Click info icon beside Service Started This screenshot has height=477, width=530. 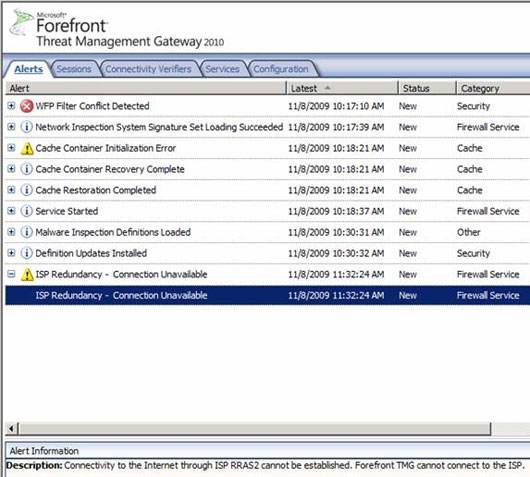tap(26, 211)
